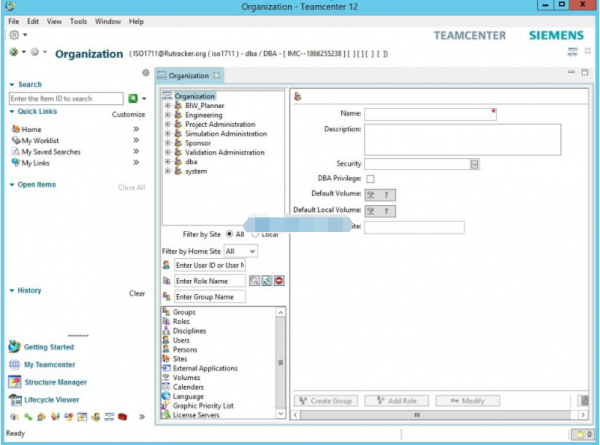Click the magnifier find icon beside role field
The width and height of the screenshot is (600, 445).
coord(254,281)
